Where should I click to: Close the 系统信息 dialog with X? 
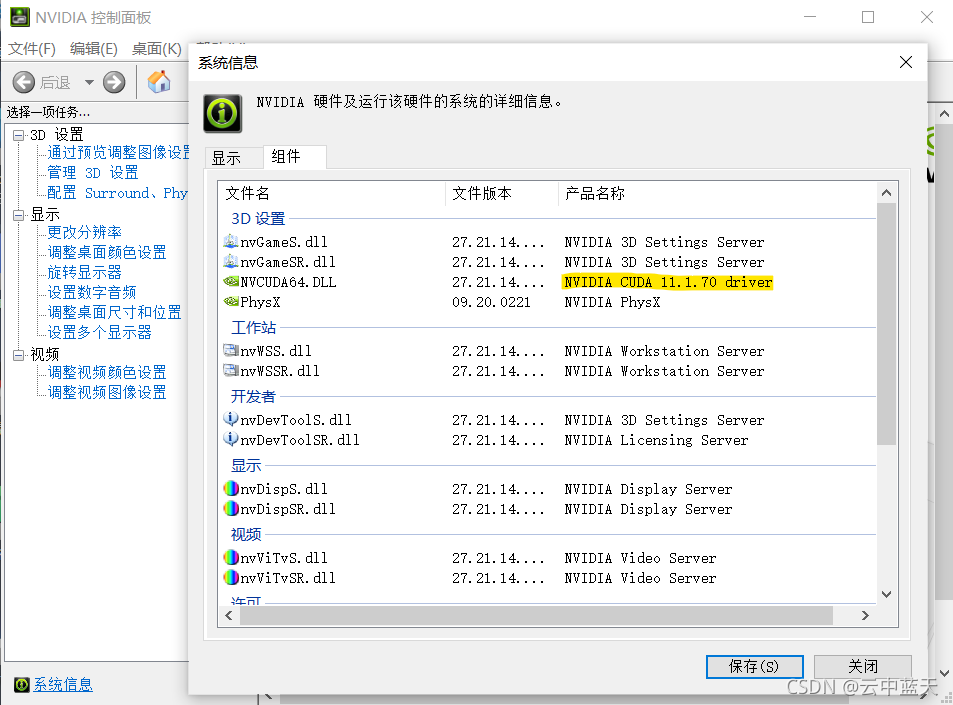906,62
